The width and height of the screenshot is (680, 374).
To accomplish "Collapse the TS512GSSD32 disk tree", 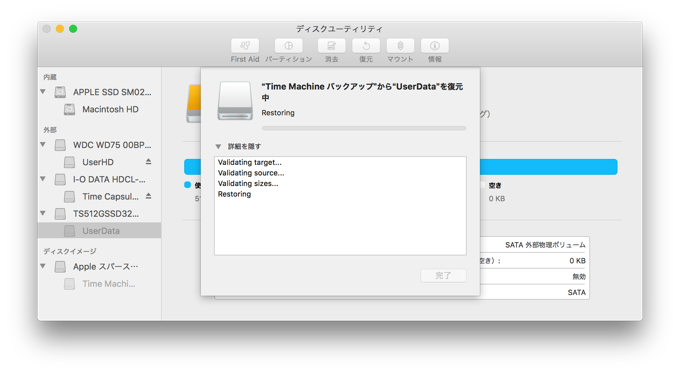I will pos(43,213).
